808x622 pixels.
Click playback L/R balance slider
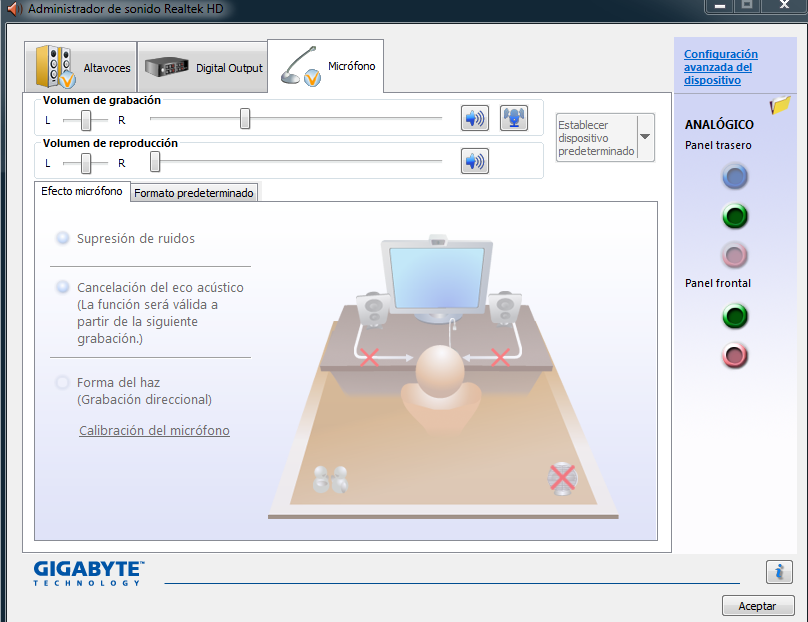(86, 163)
